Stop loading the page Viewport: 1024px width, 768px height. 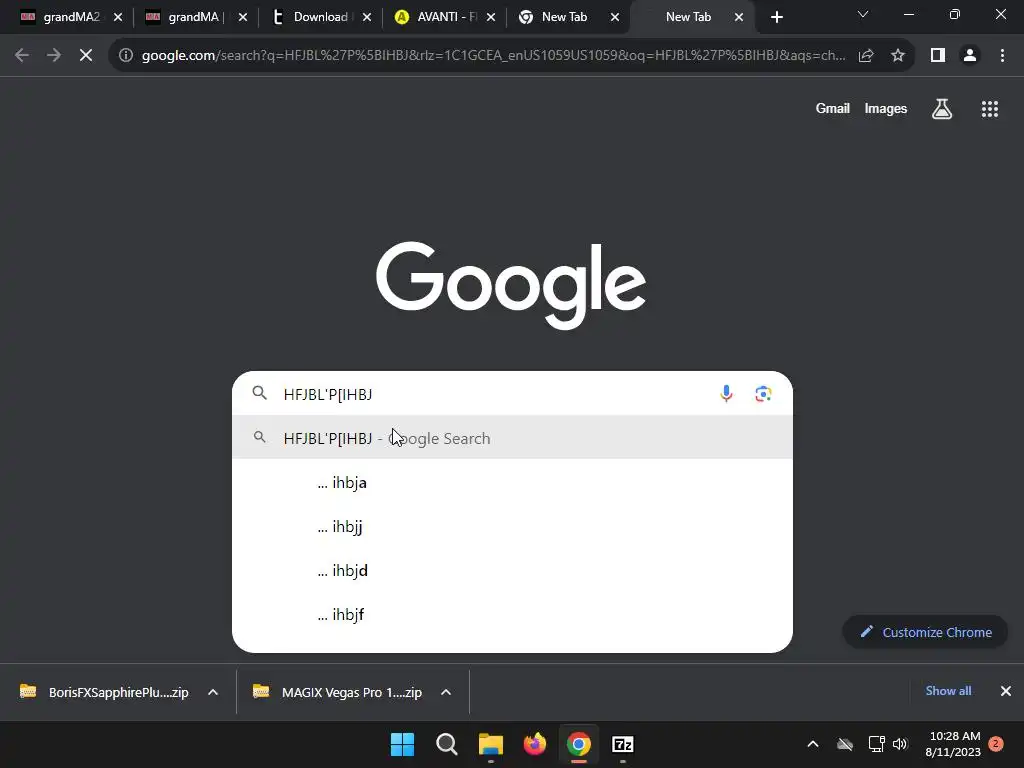(x=86, y=56)
